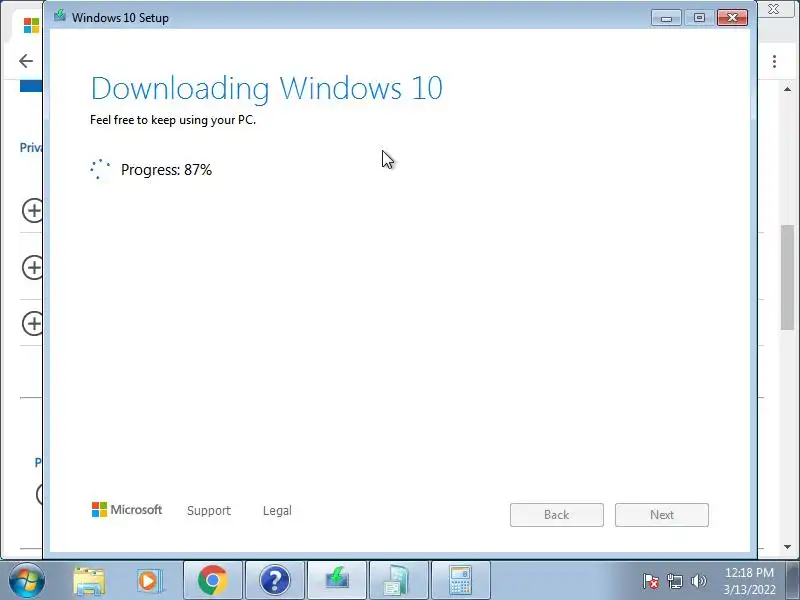Click the disabled Back button

pos(557,515)
